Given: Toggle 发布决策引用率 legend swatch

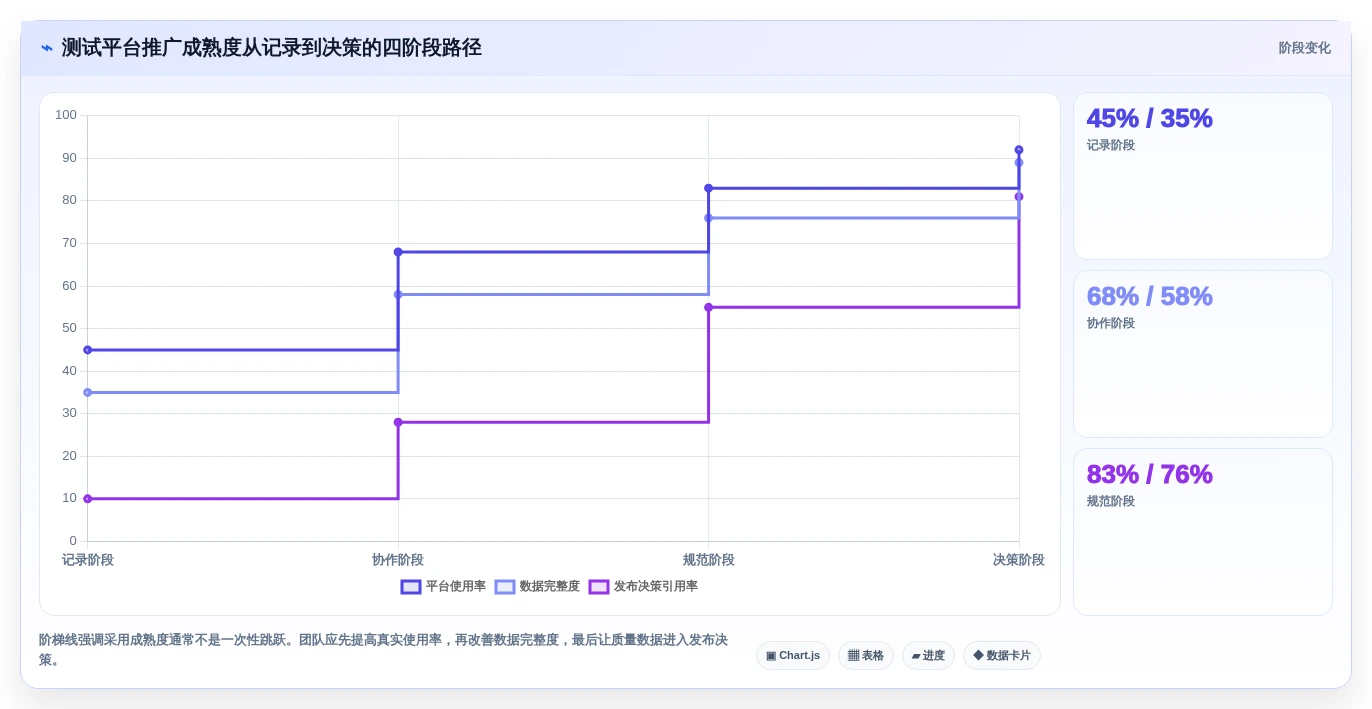Looking at the screenshot, I should (x=599, y=587).
